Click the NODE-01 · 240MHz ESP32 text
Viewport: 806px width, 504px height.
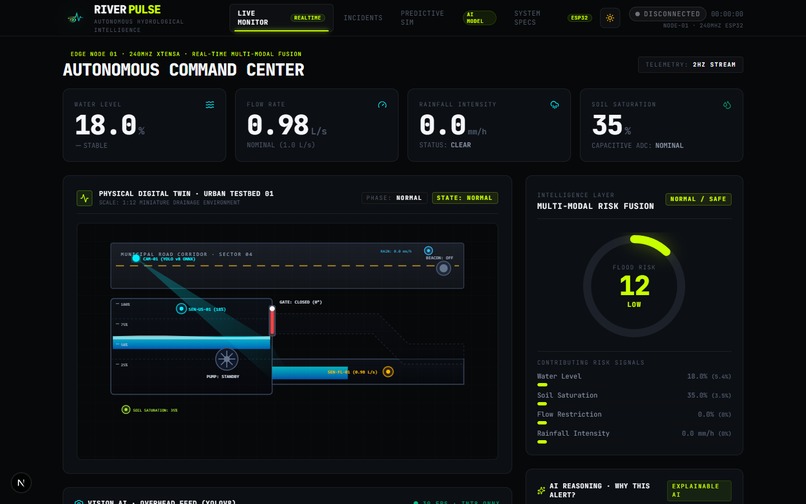point(703,25)
